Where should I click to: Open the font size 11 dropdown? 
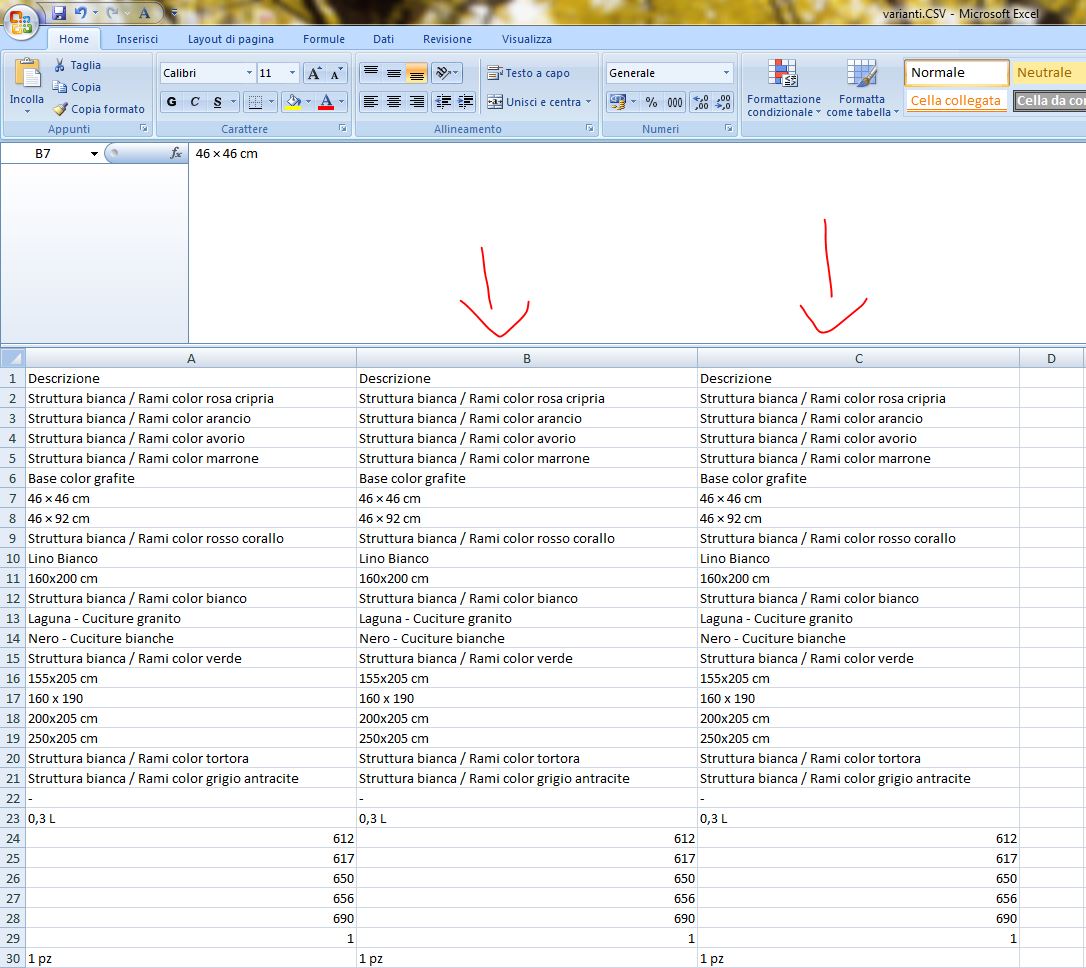(292, 73)
